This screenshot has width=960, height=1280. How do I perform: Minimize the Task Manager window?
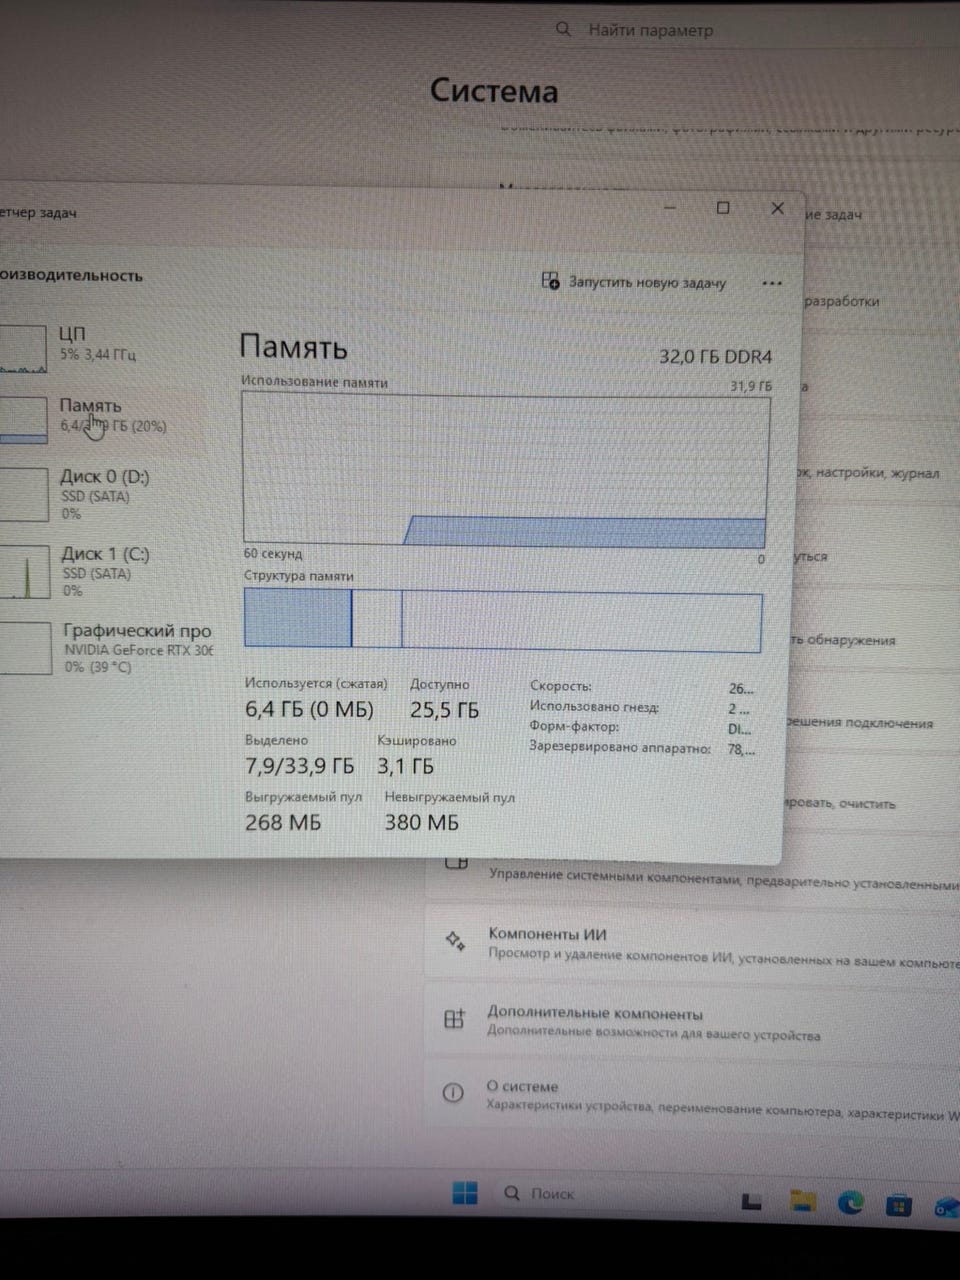pyautogui.click(x=670, y=207)
